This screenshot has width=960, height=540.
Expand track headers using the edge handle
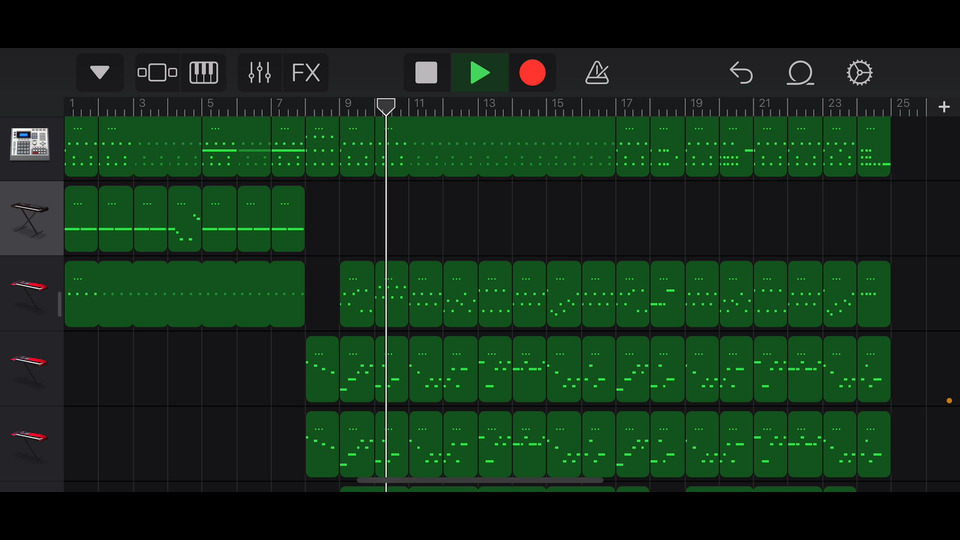pyautogui.click(x=59, y=304)
